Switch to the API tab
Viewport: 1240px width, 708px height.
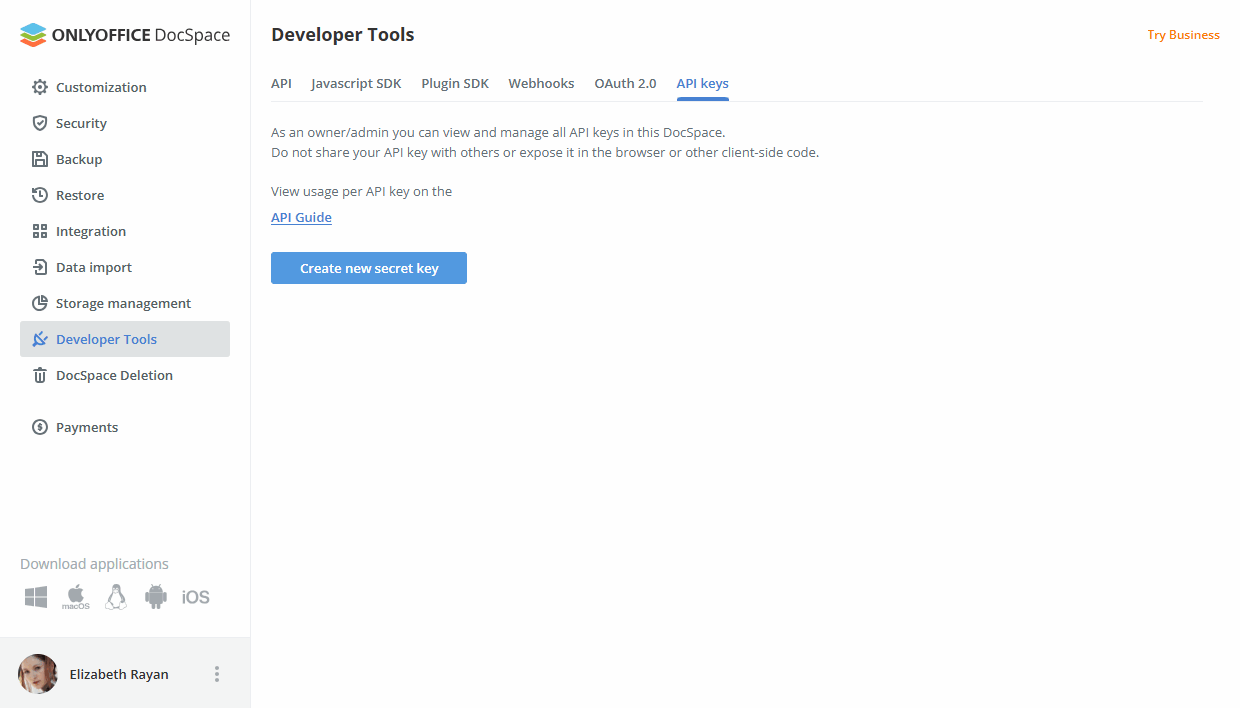click(281, 83)
